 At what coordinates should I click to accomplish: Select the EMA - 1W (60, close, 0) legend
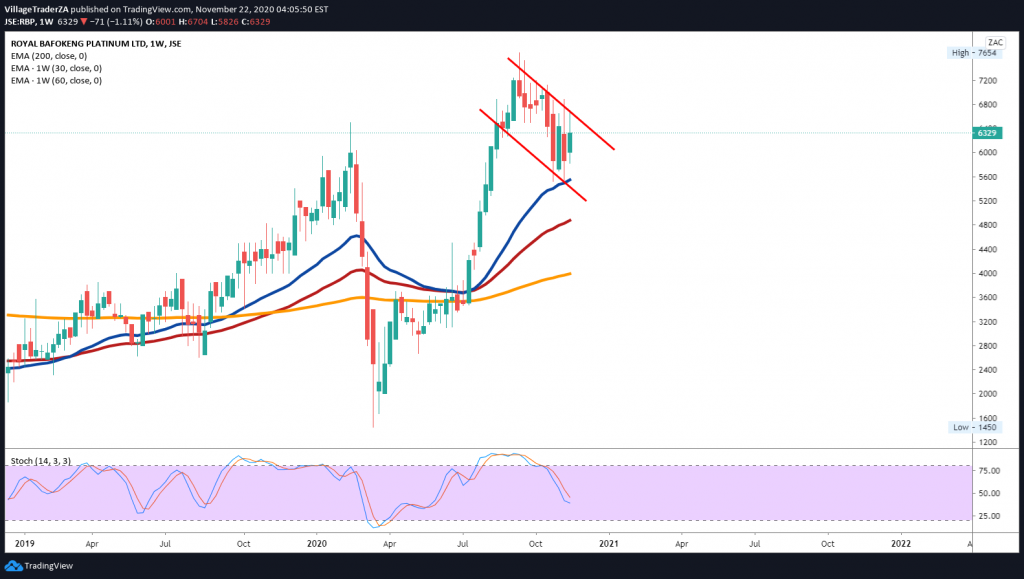coord(56,80)
